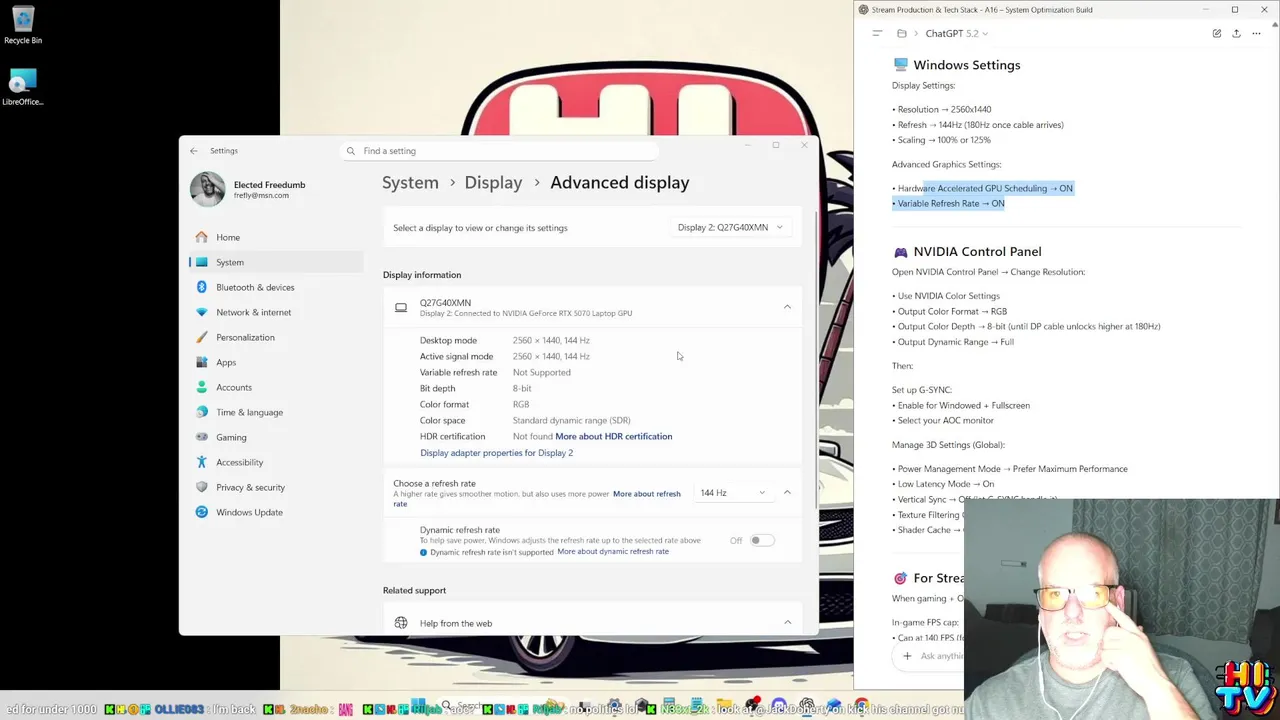The width and height of the screenshot is (1280, 720).
Task: Click the Windows Settings heading in ChatGPT
Action: pyautogui.click(x=967, y=65)
